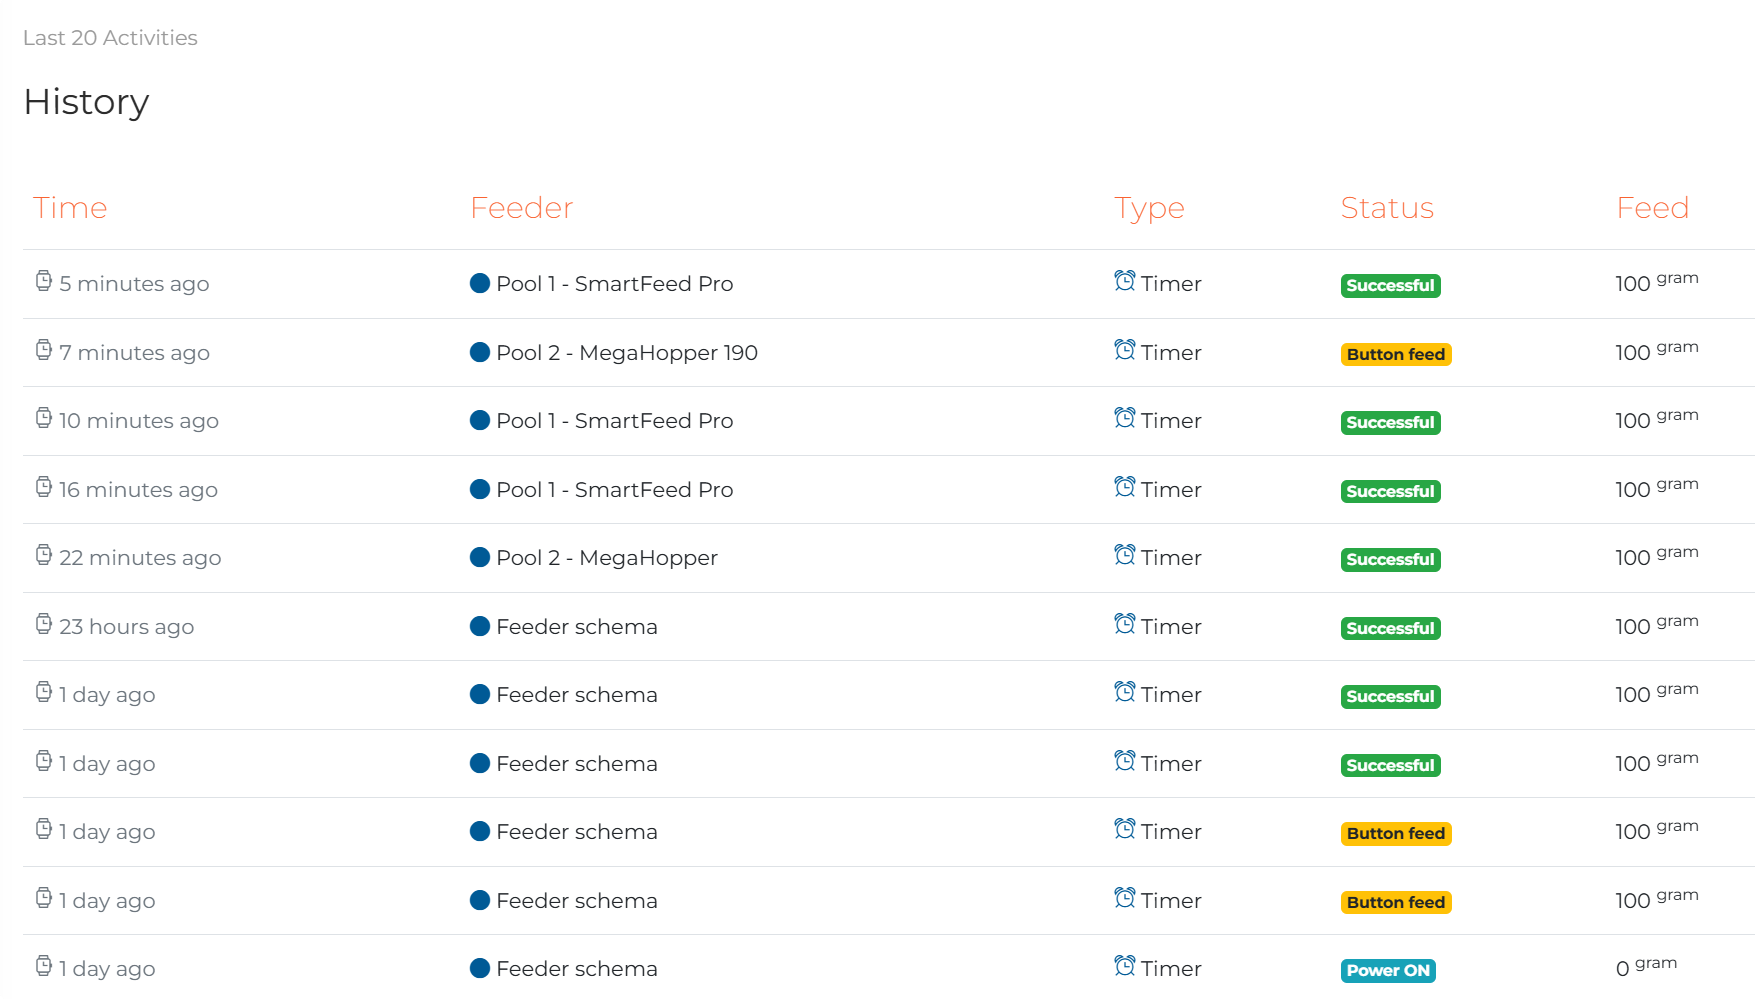Open Feeder schema in 23 hours ago row
This screenshot has height=999, width=1755.
[576, 627]
